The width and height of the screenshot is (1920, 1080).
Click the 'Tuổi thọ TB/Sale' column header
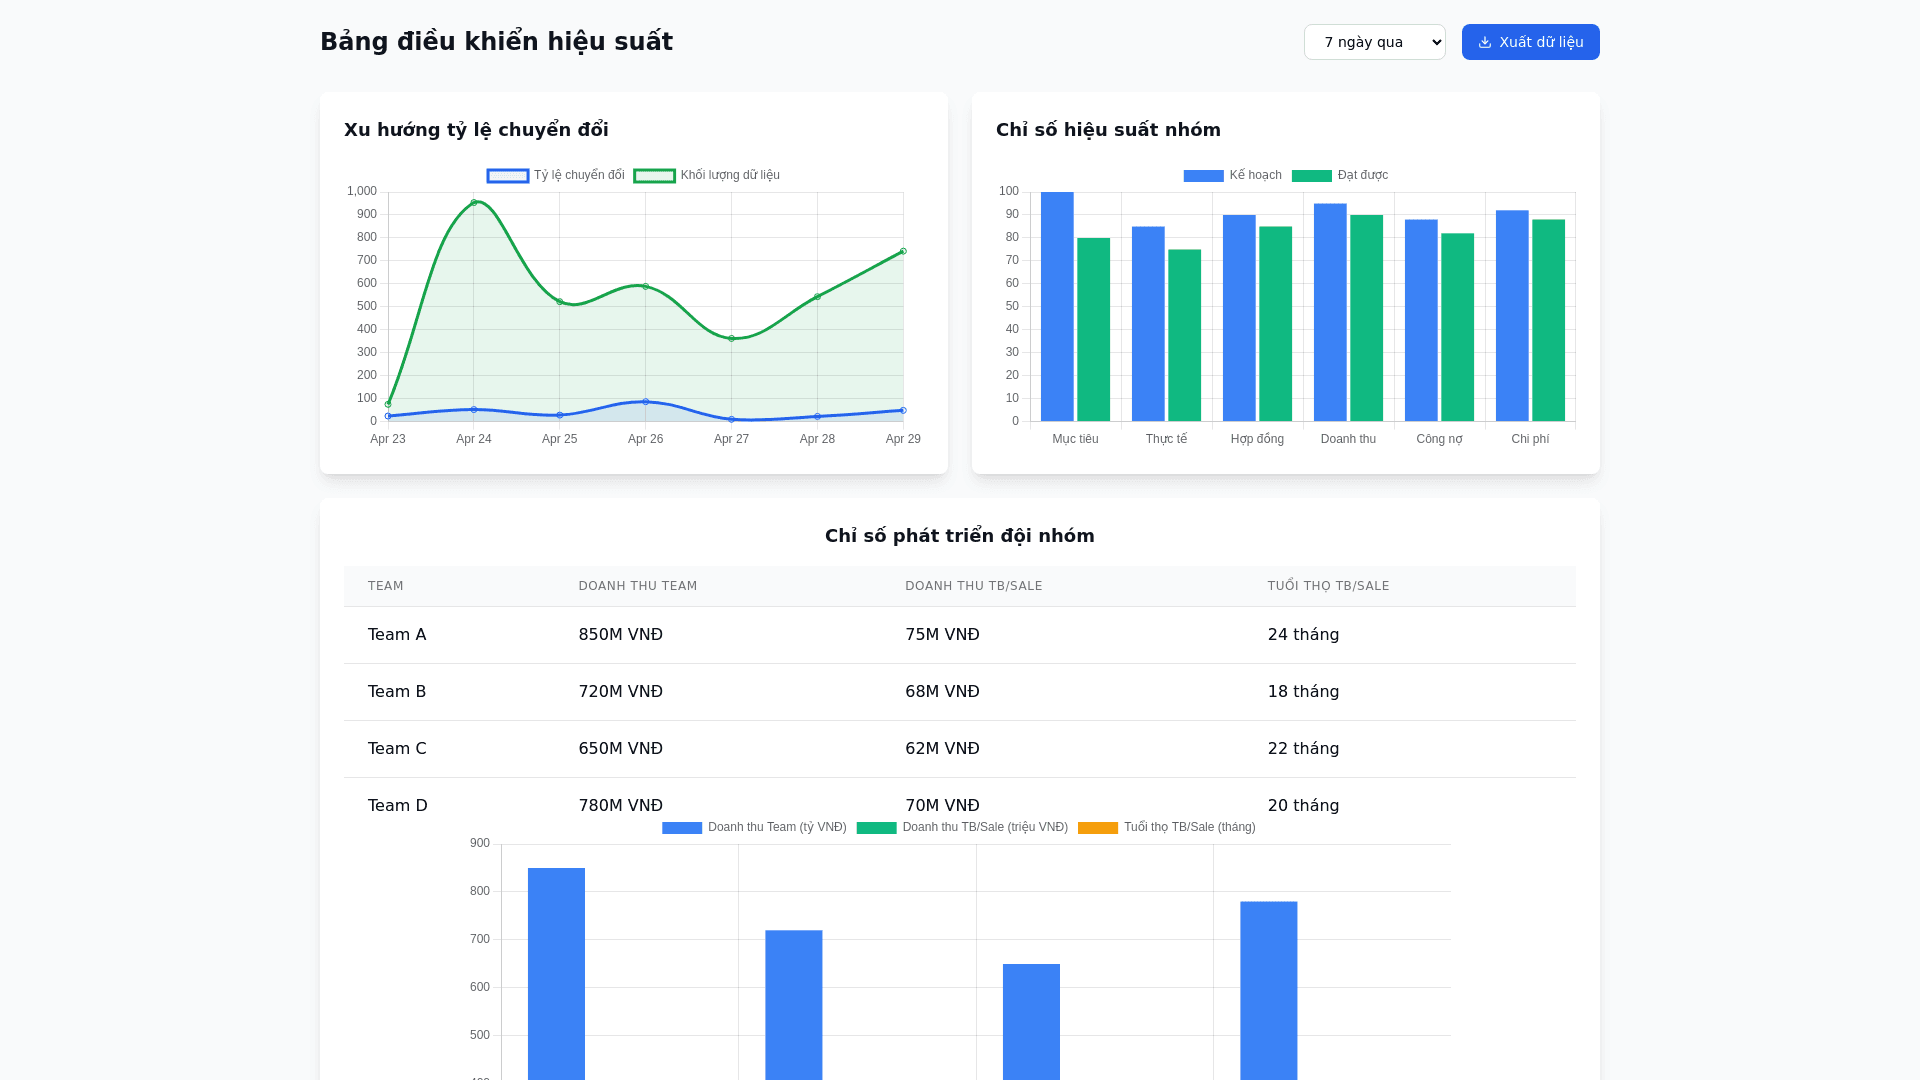1328,586
